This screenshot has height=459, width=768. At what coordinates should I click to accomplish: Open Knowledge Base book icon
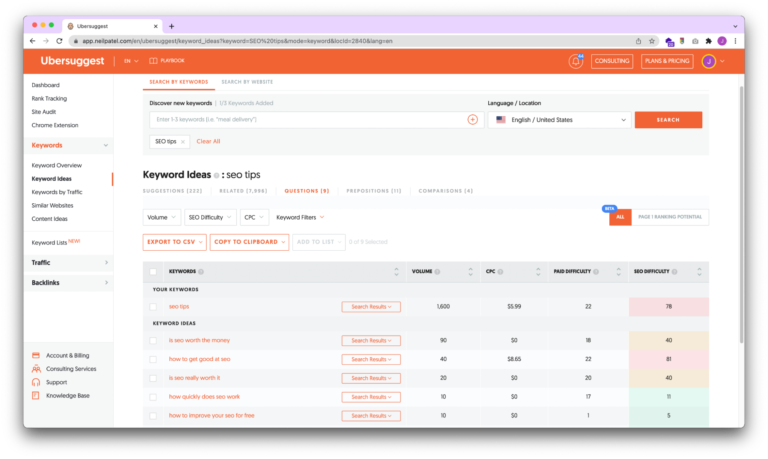[36, 396]
